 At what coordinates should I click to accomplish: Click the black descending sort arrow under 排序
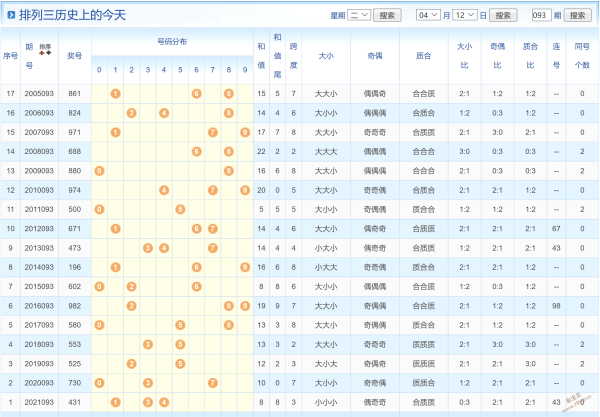[49, 53]
